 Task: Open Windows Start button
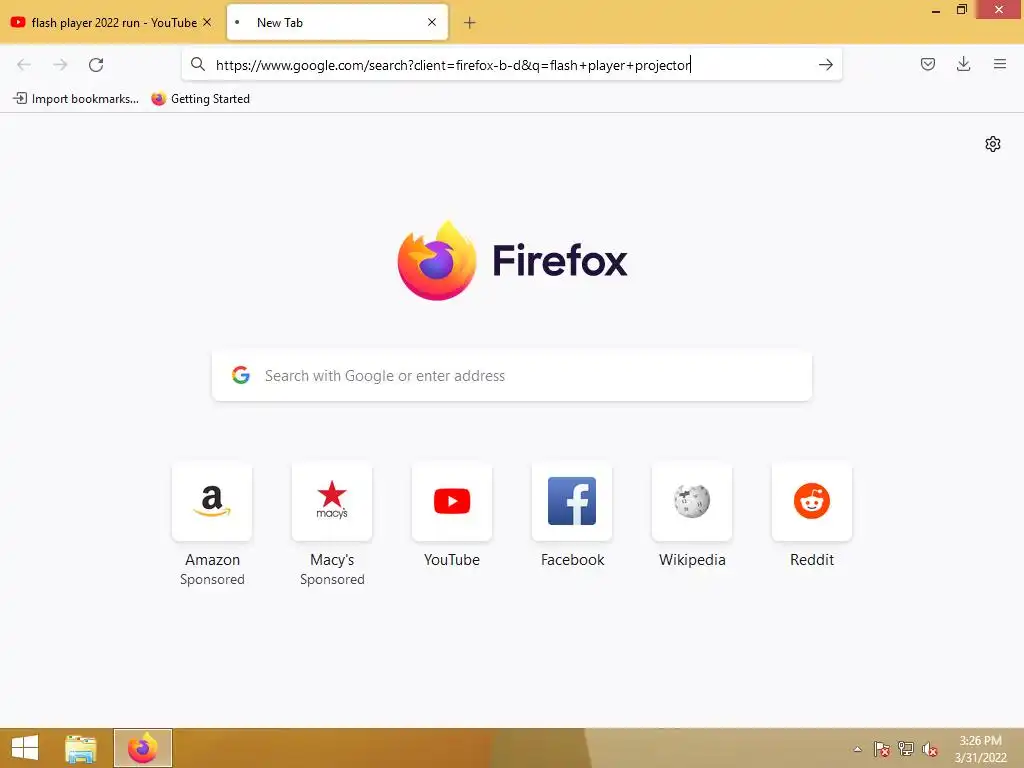click(x=25, y=748)
